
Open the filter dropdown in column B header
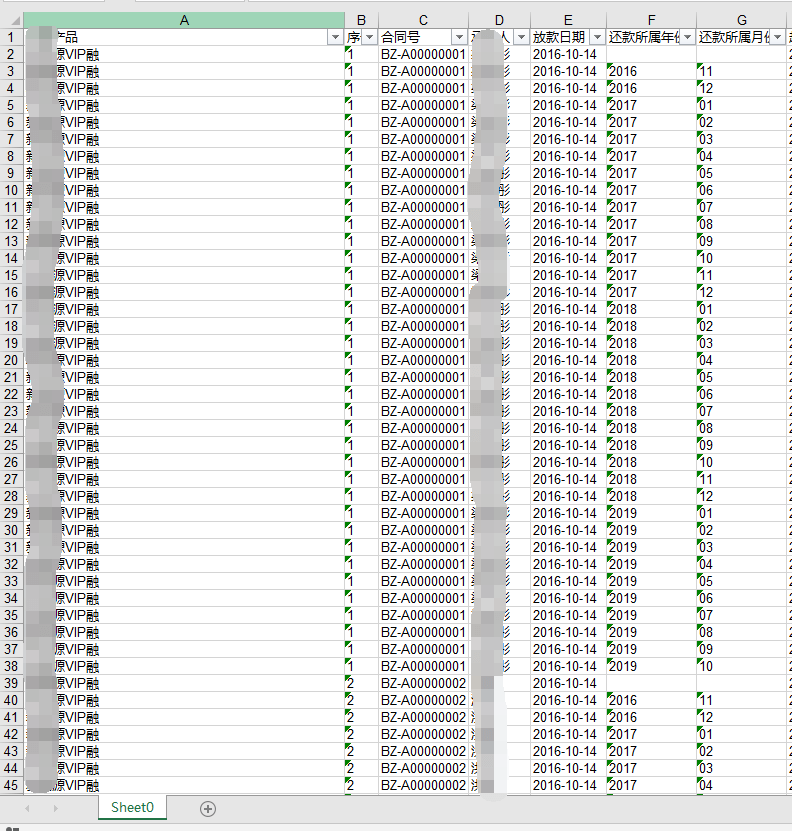pos(369,37)
